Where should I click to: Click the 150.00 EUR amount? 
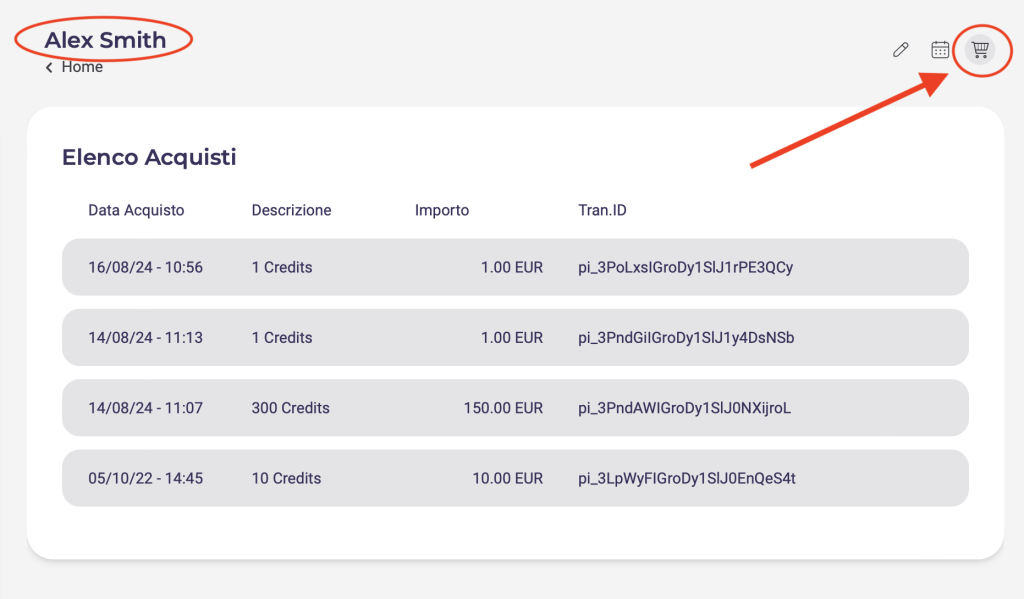[503, 408]
